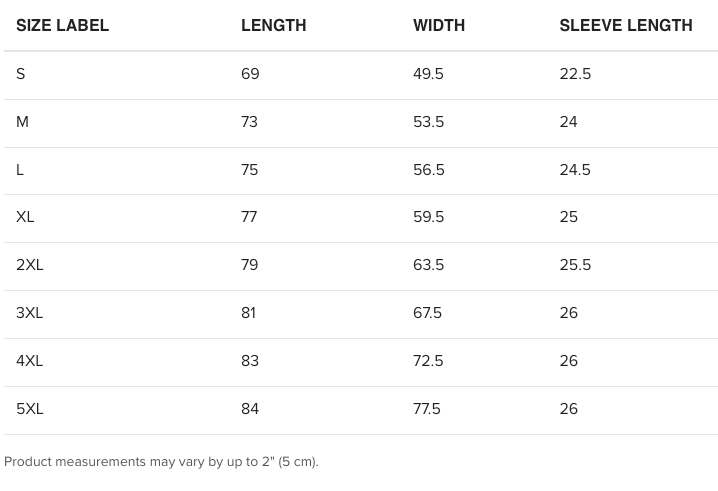Click the SIZE LABEL column header
718x491 pixels.
point(62,25)
